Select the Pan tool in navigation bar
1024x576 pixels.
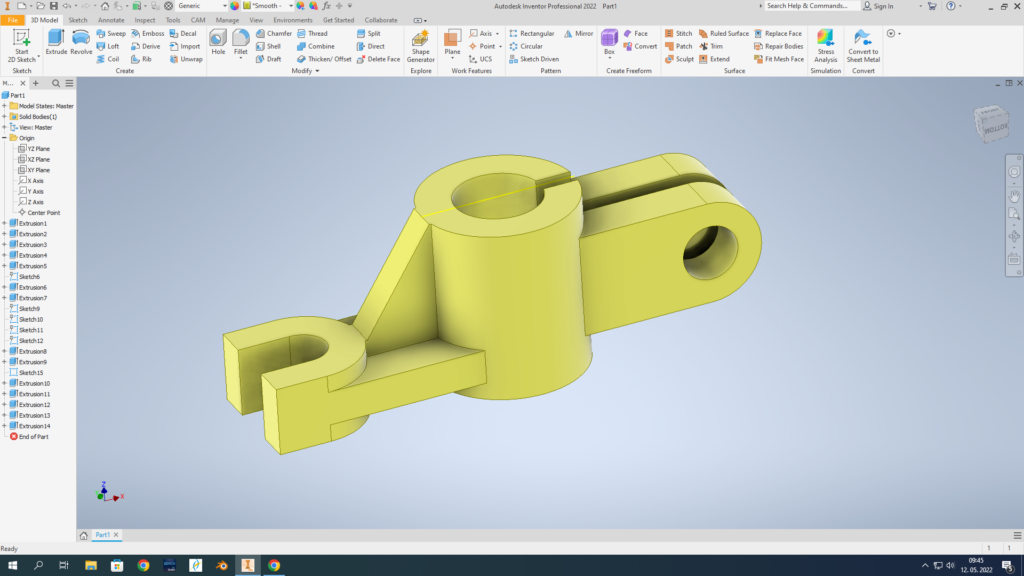pos(1014,195)
